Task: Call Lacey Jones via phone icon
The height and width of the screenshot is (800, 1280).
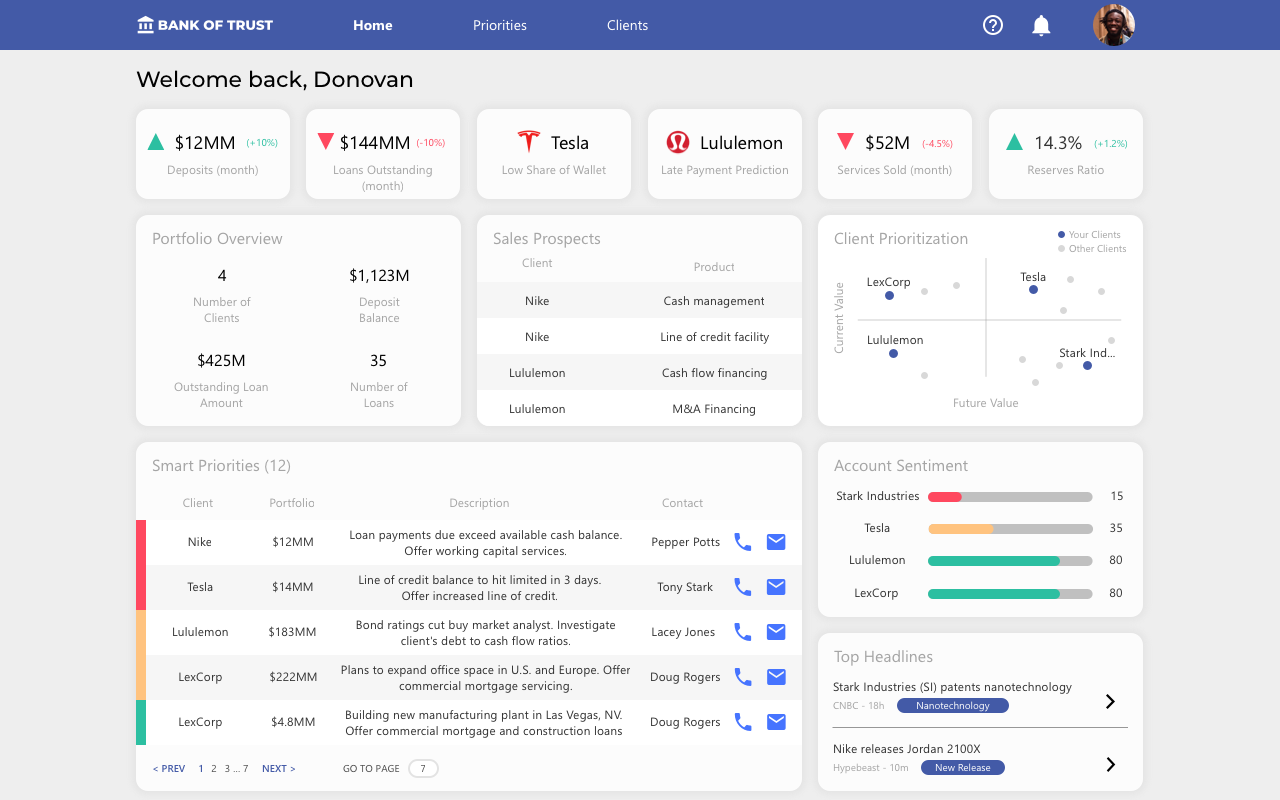Action: coord(743,632)
